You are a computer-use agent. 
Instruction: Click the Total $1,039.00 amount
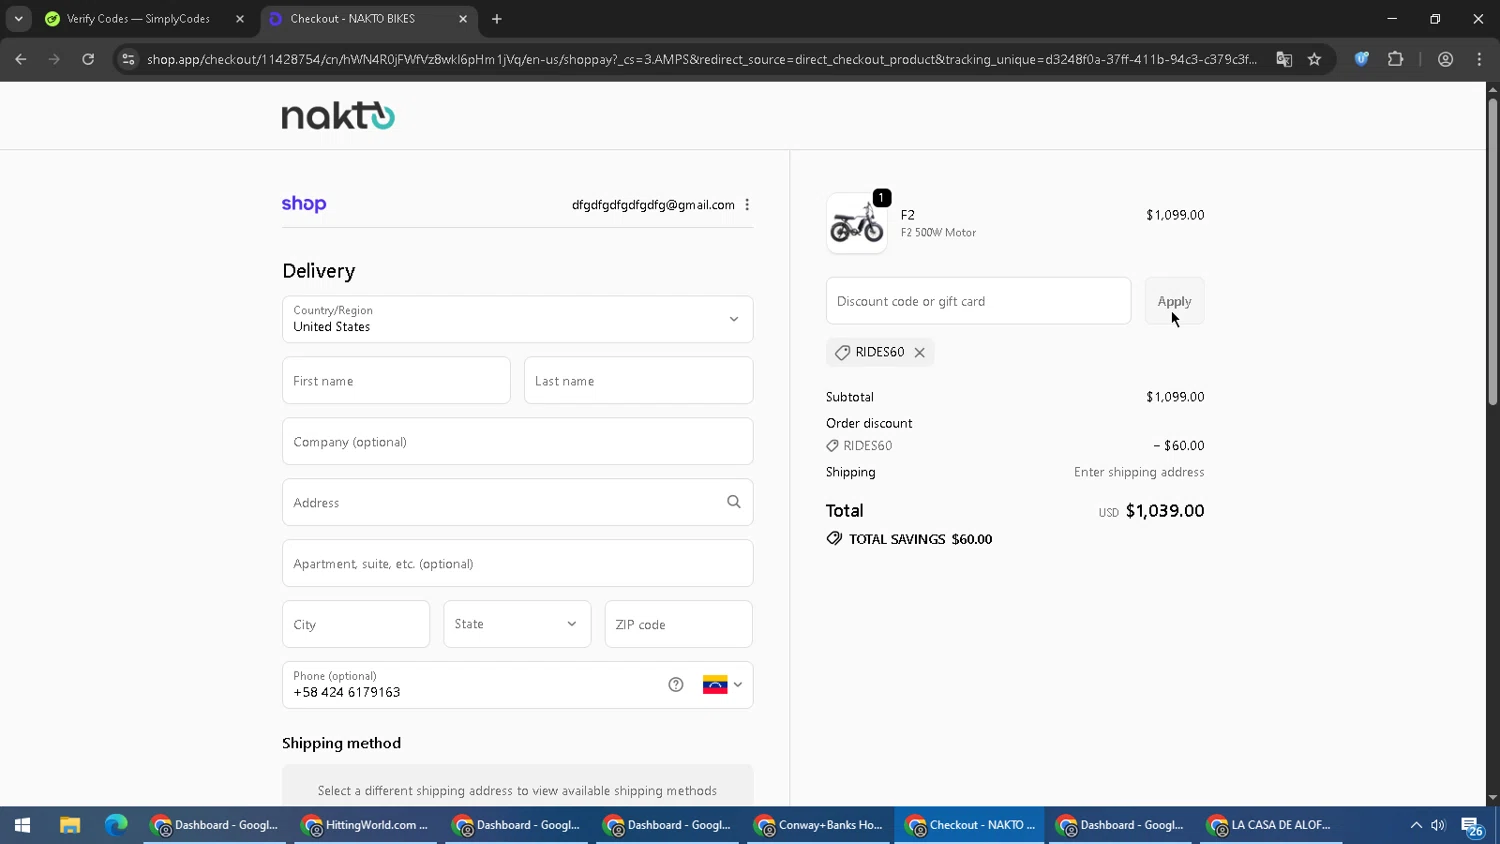(x=1165, y=511)
